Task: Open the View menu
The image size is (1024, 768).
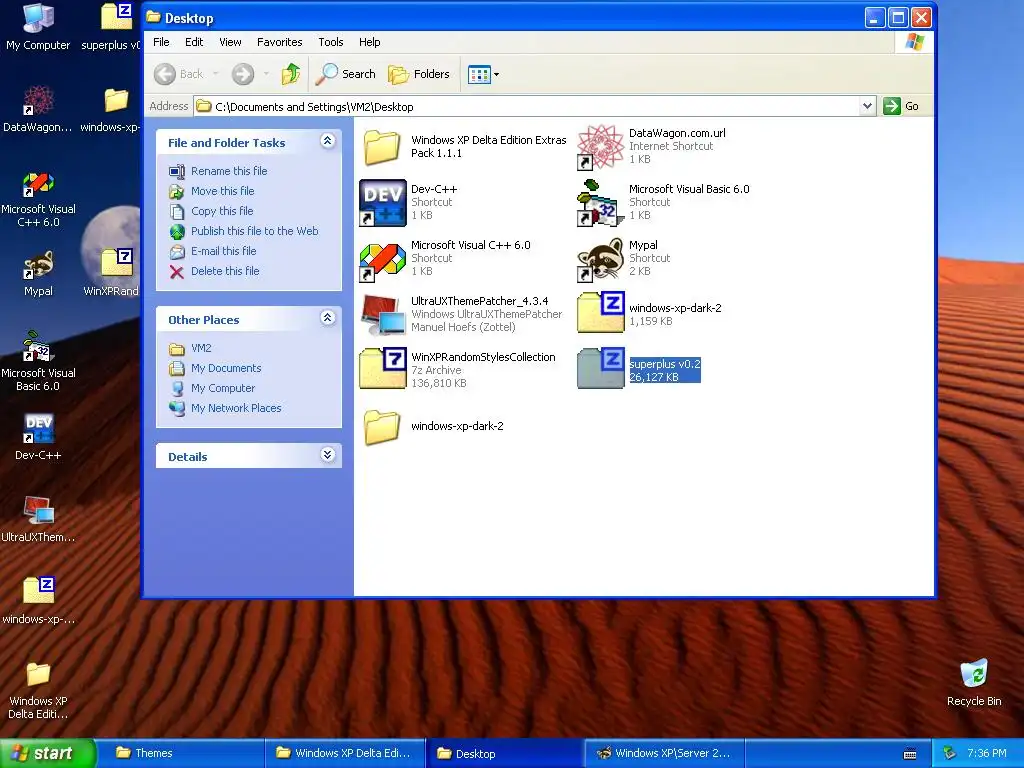Action: 230,42
